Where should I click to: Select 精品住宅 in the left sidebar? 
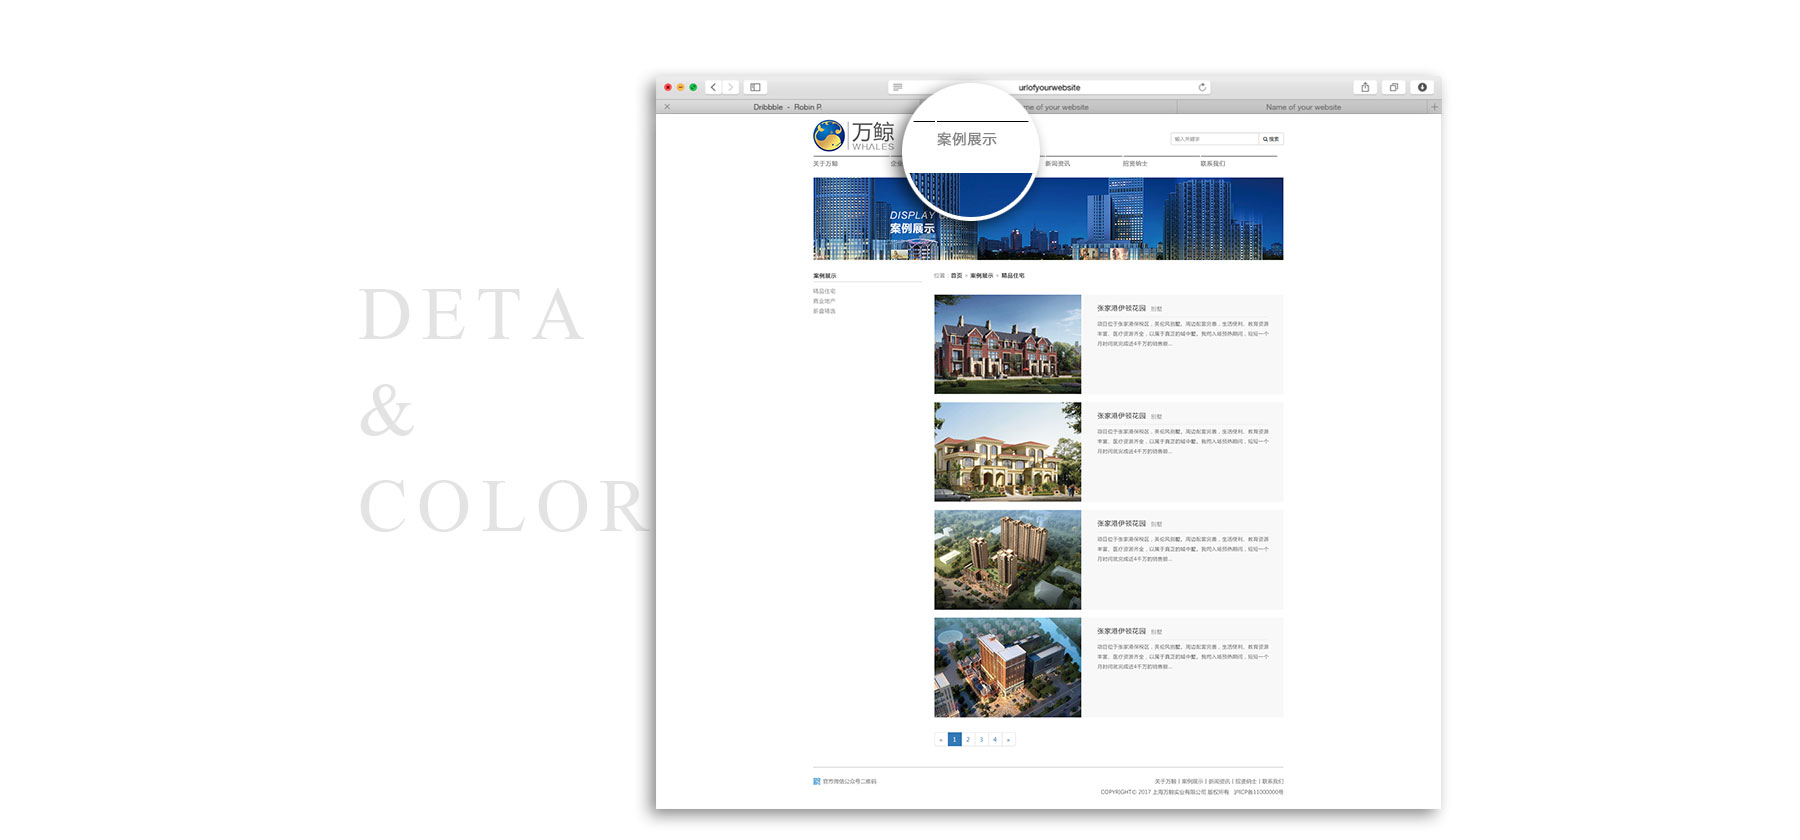[824, 291]
